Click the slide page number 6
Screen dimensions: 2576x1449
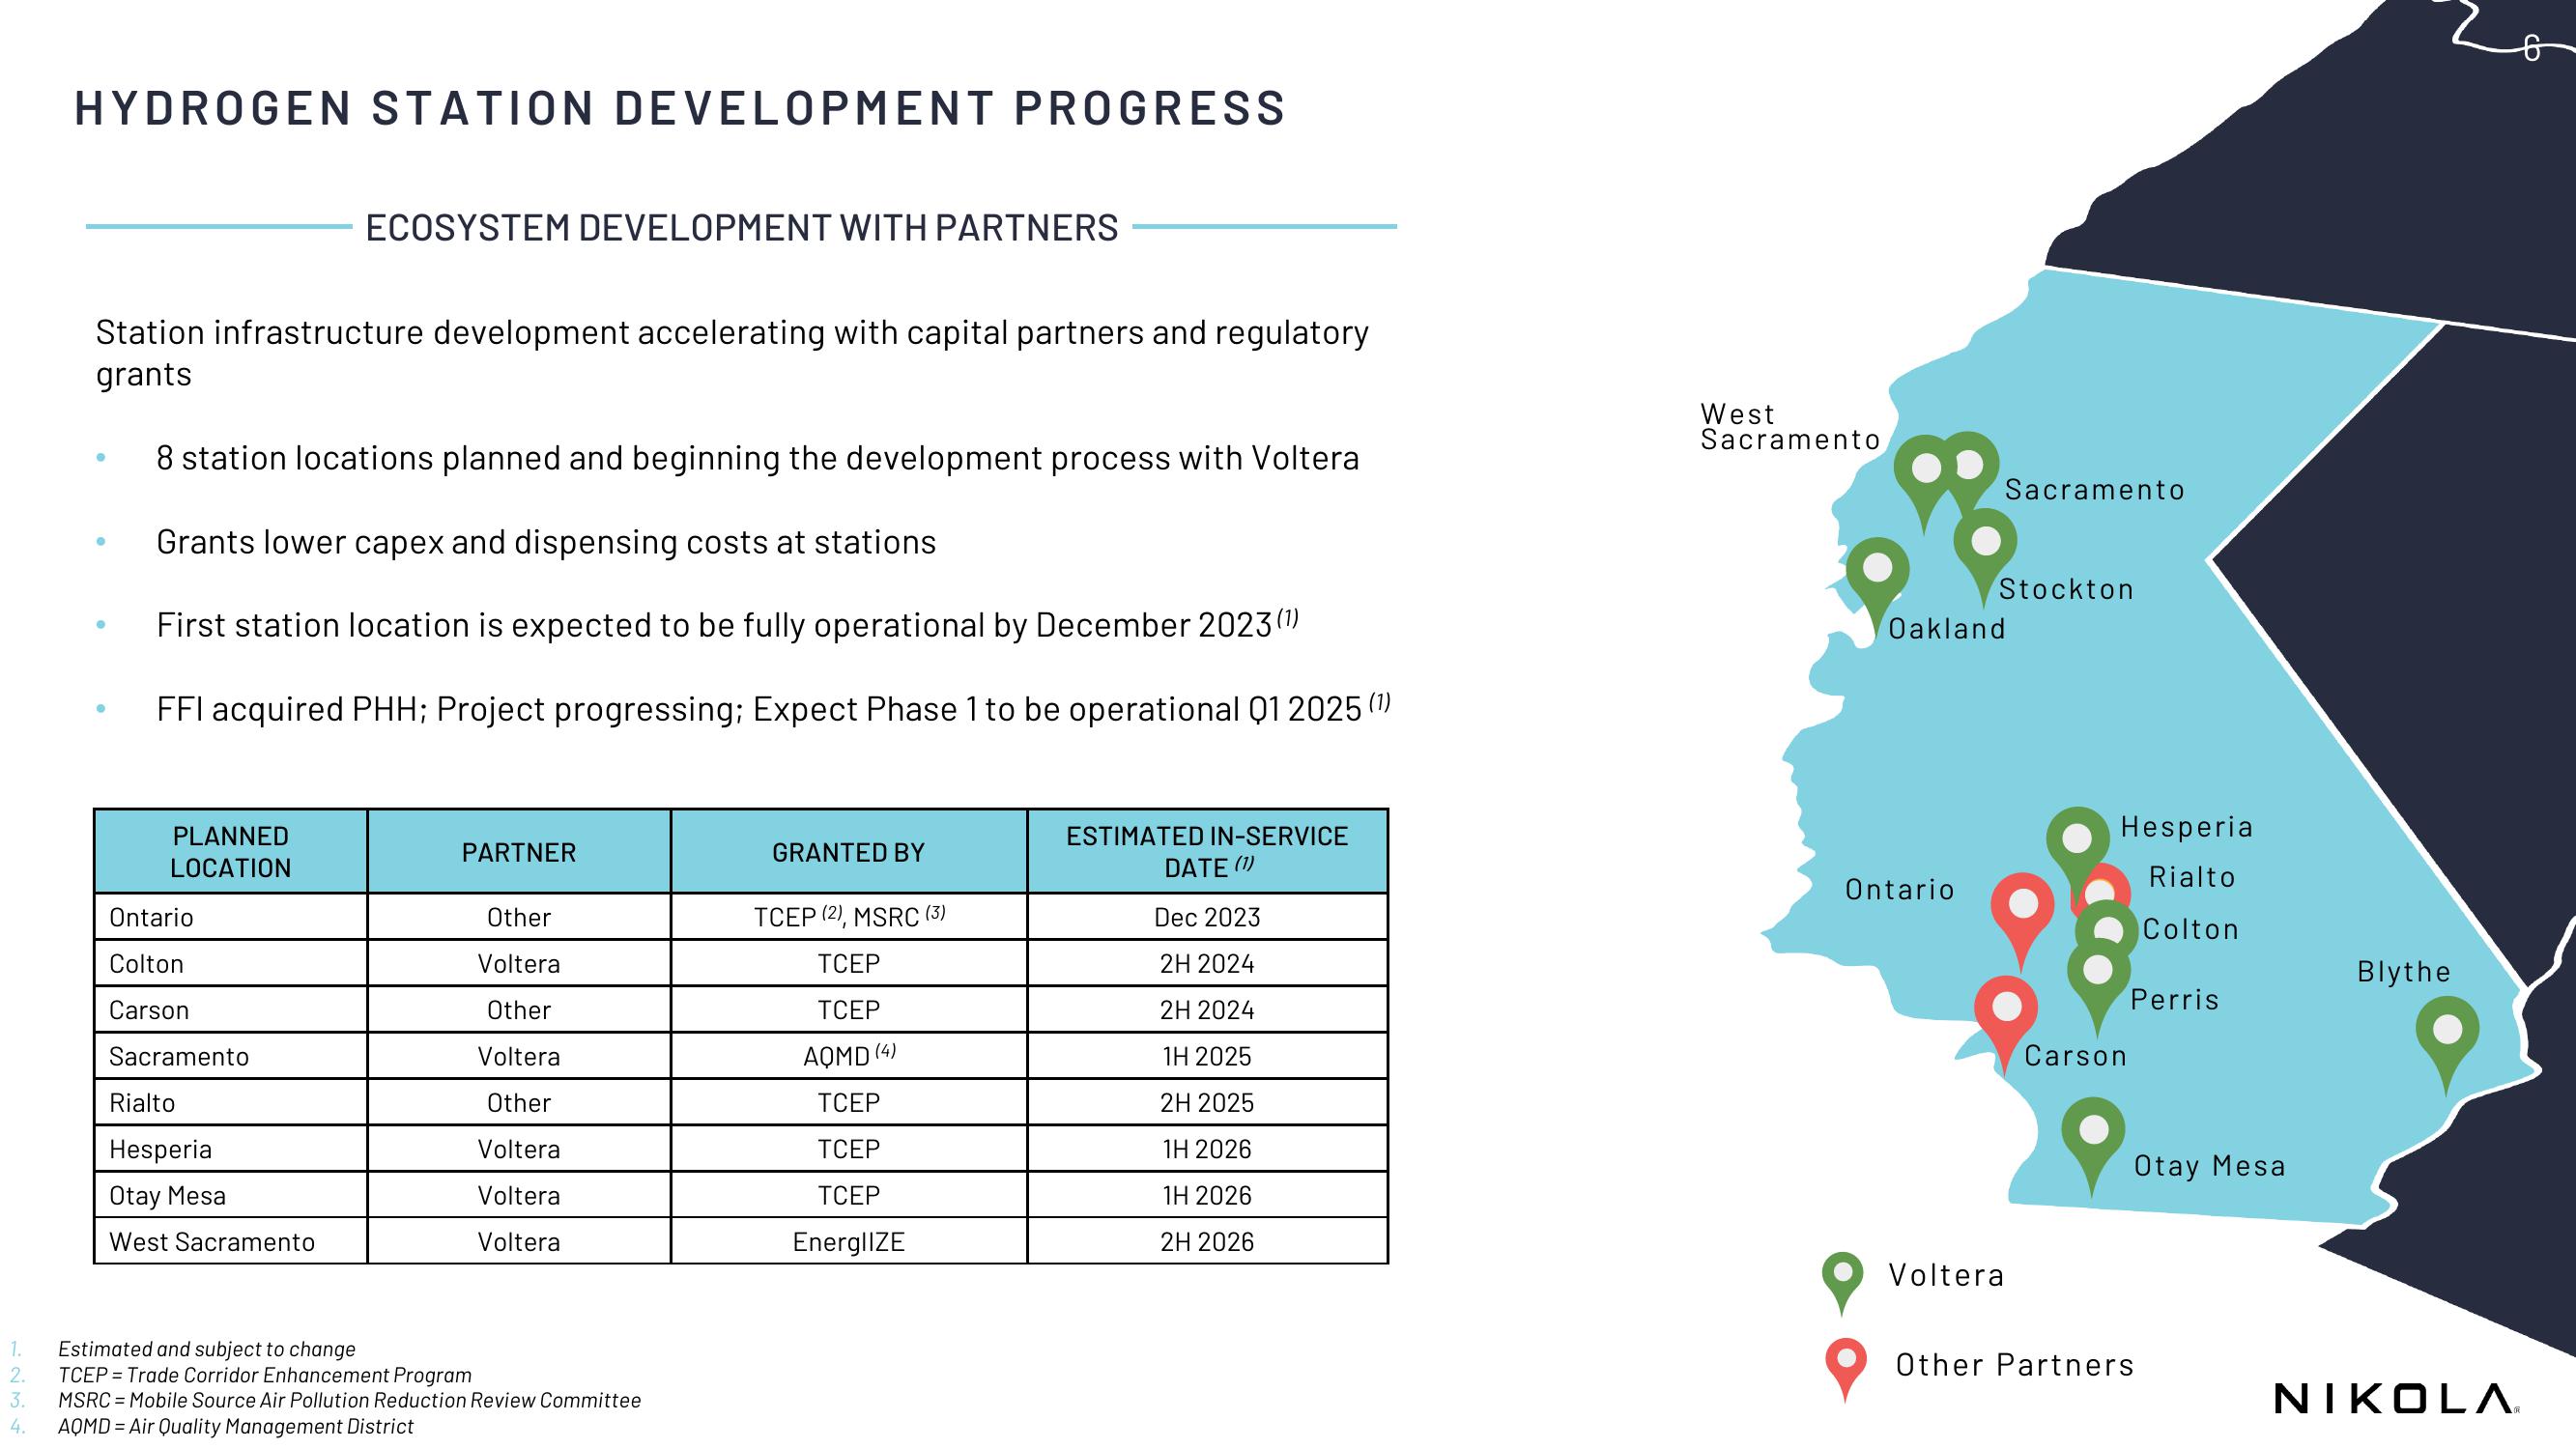click(2531, 48)
